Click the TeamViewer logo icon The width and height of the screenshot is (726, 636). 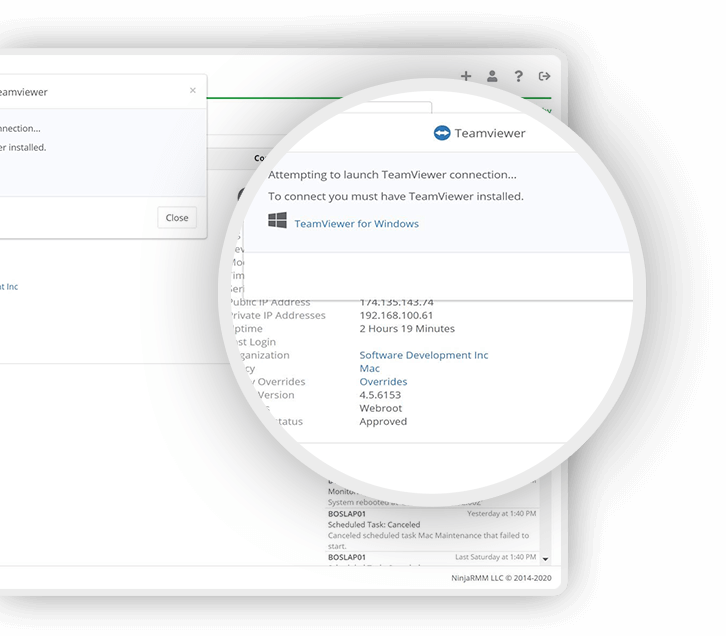tap(442, 133)
